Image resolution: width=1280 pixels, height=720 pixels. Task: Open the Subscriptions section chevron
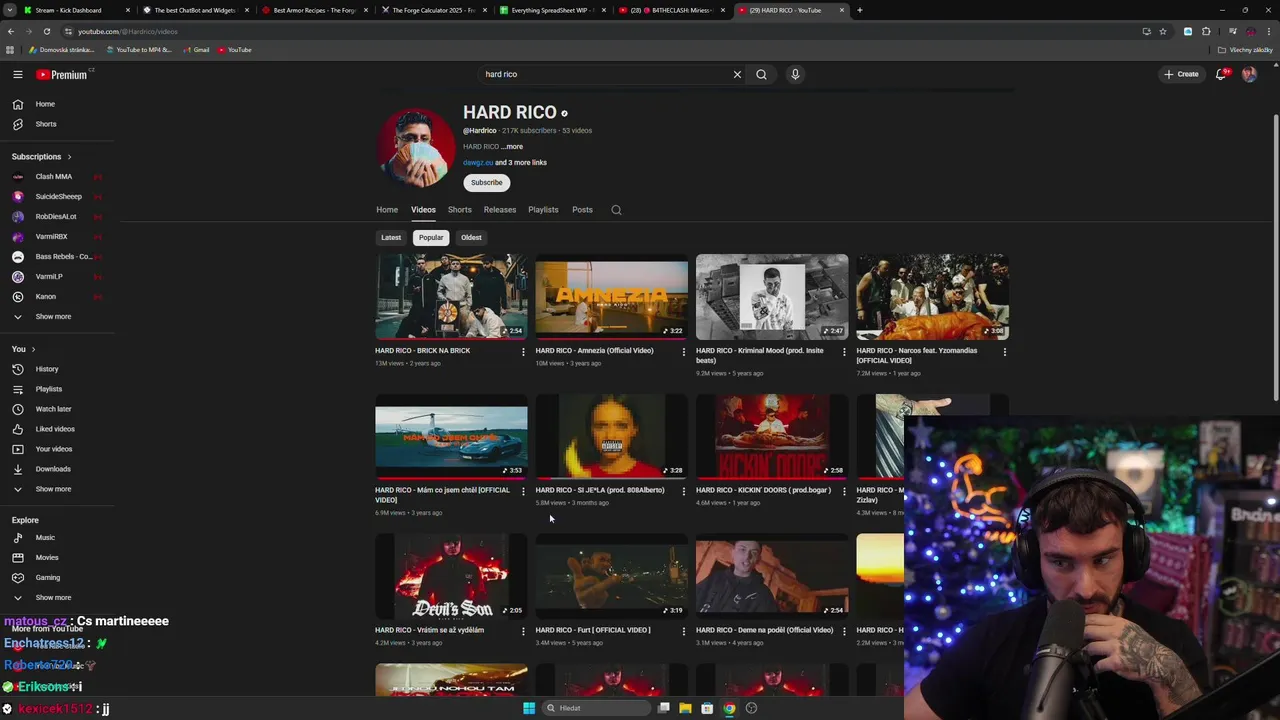tap(69, 157)
